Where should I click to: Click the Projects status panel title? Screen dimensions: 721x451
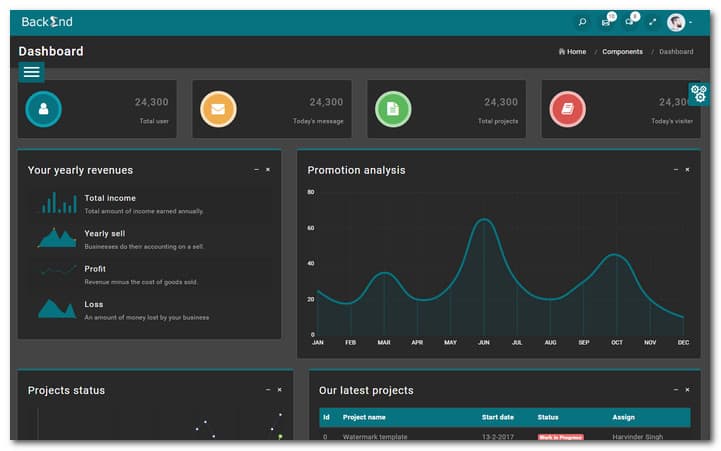coord(66,390)
